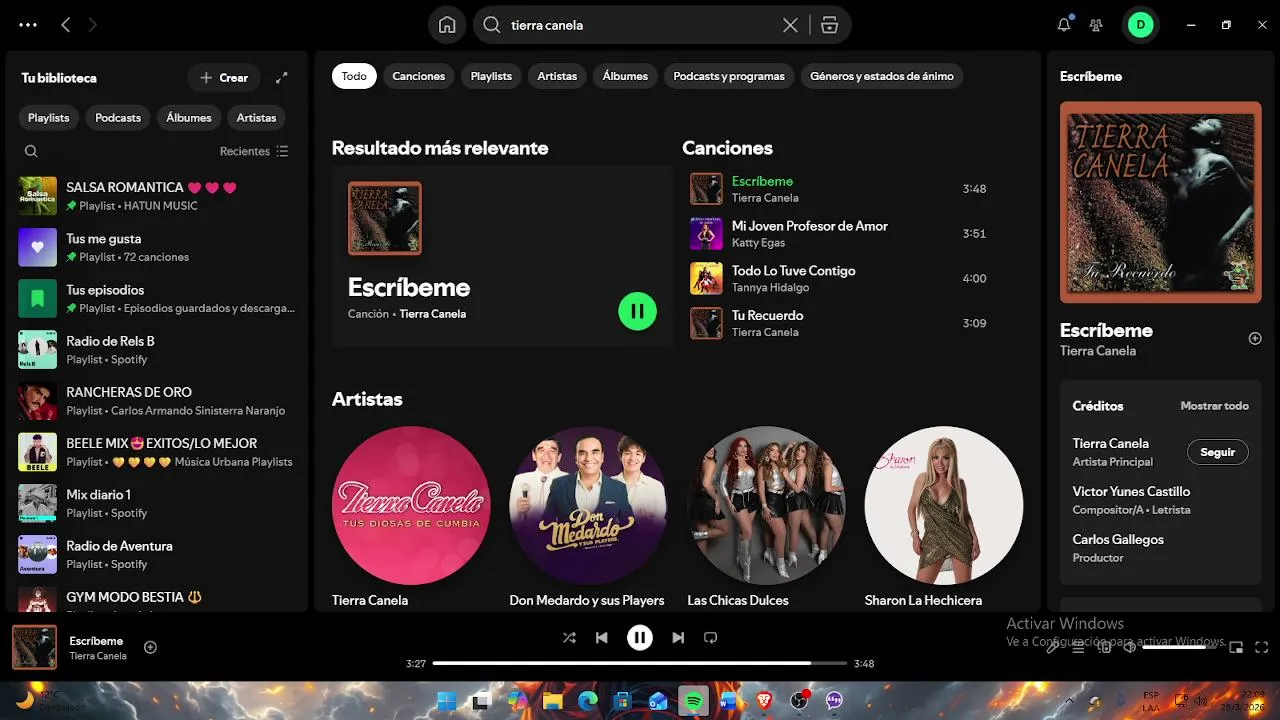
Task: Filter library by Playlists chip
Action: point(49,118)
